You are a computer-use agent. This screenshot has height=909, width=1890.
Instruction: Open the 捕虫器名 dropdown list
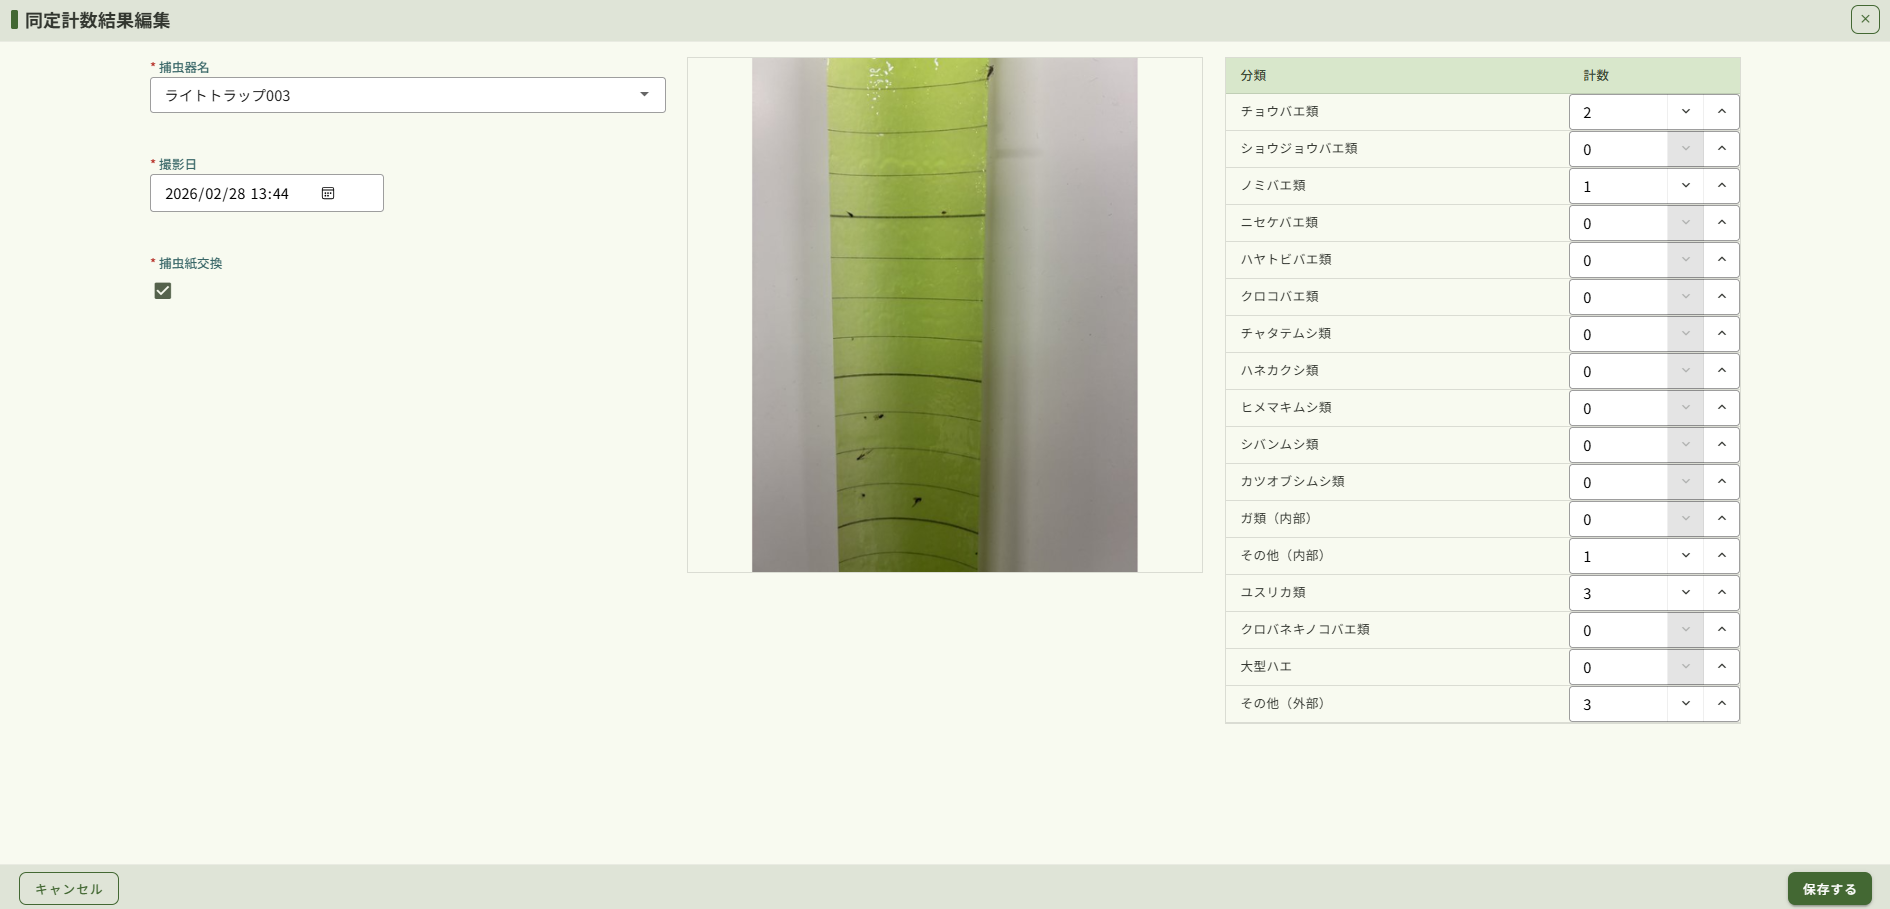(407, 95)
